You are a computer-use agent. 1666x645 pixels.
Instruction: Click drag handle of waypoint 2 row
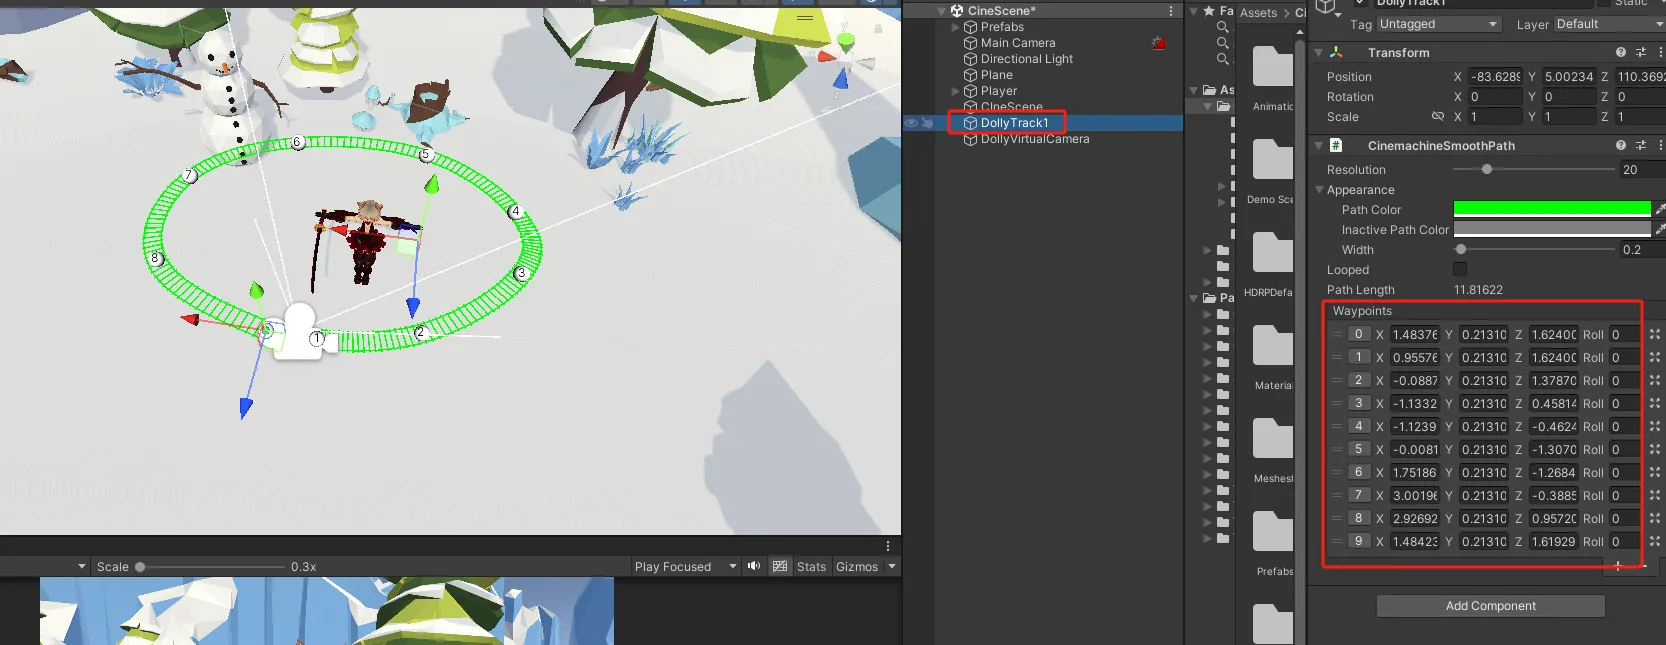[x=1336, y=380]
